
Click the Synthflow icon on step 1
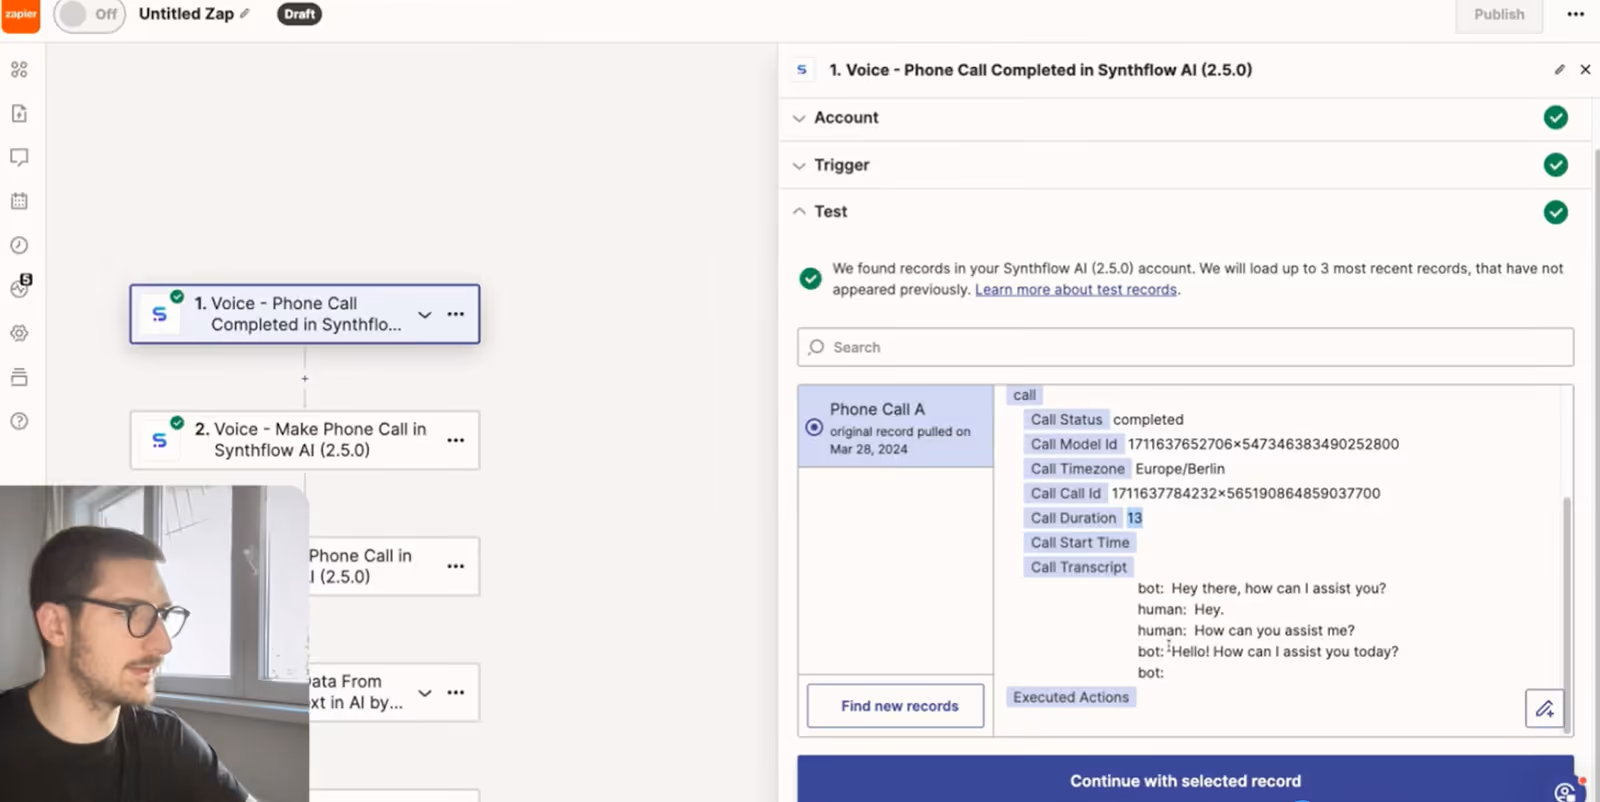[x=159, y=314]
